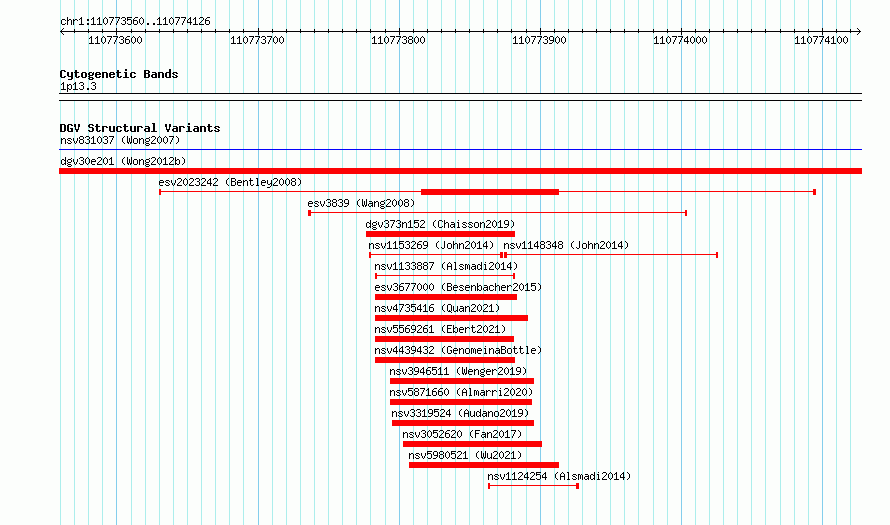Click the nsv1153269 thin variant line
The height and width of the screenshot is (525, 890).
pyautogui.click(x=436, y=255)
